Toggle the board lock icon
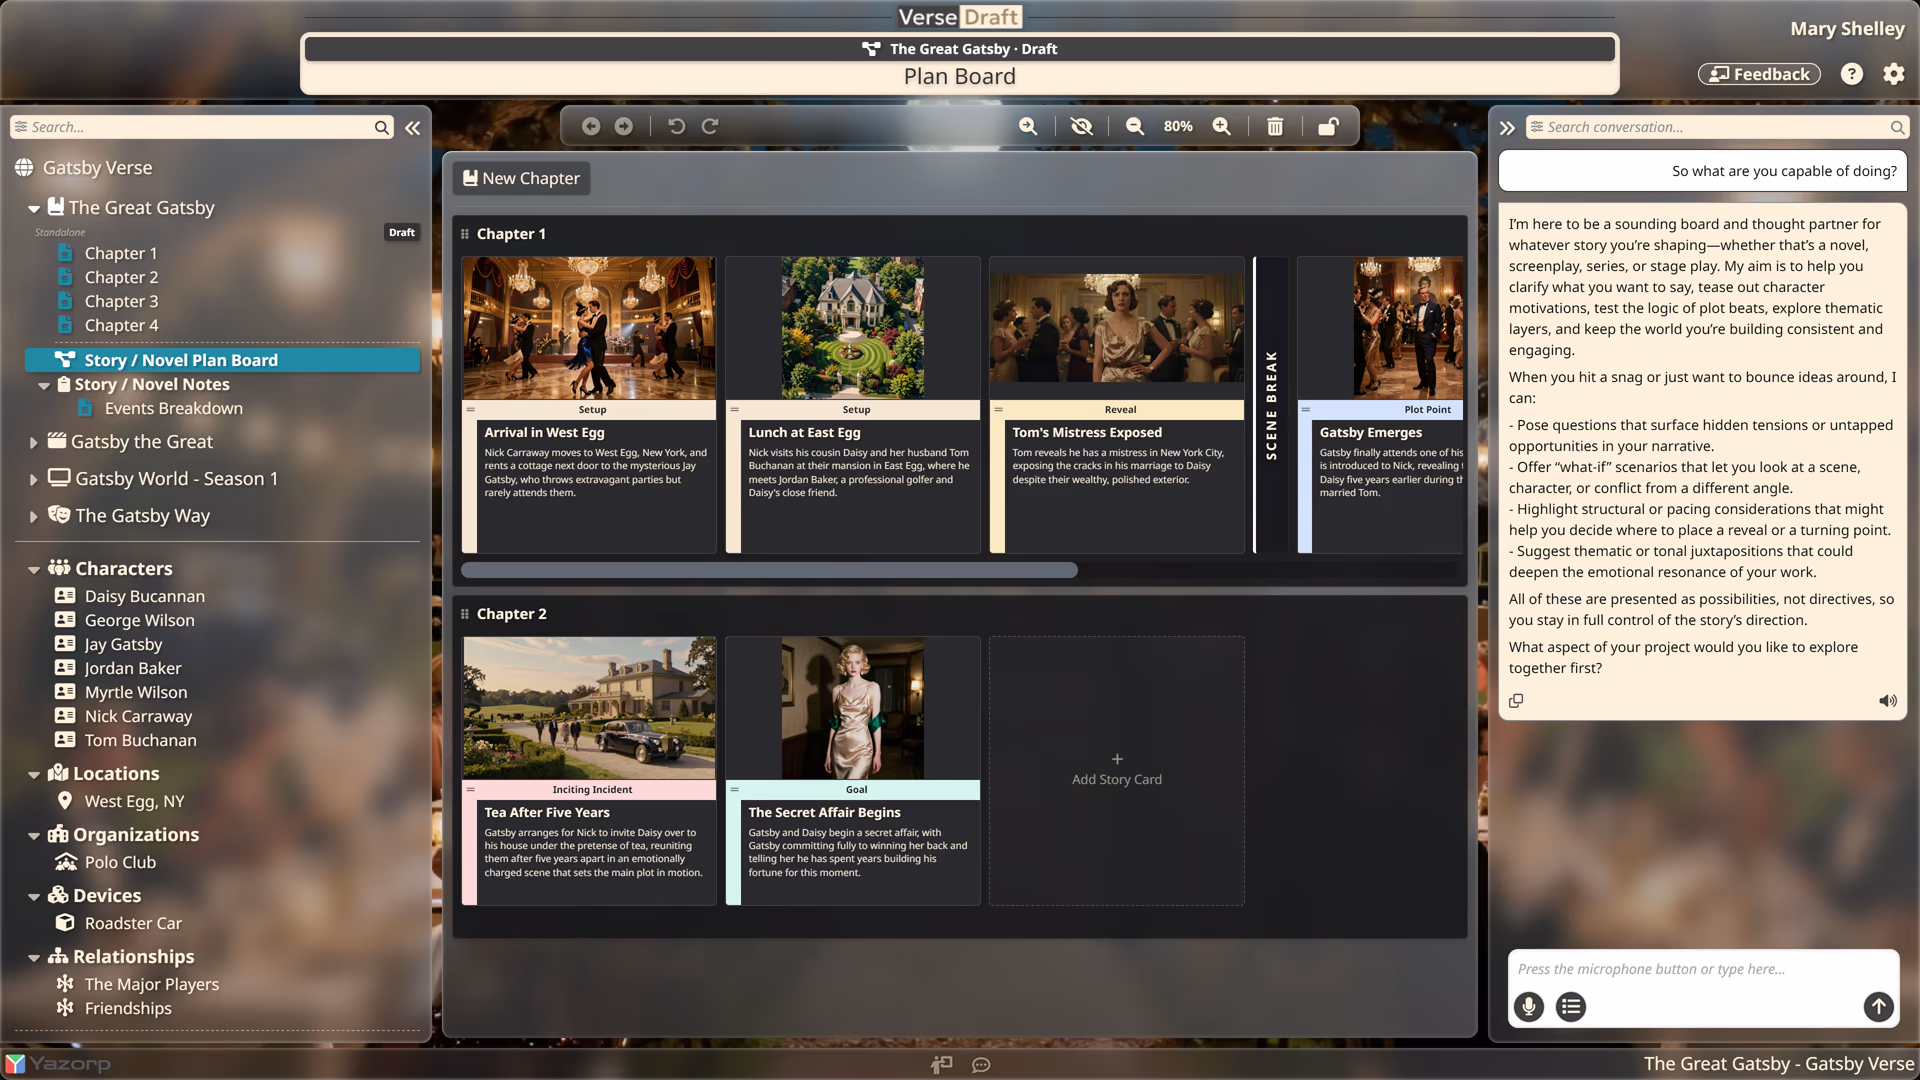1920x1080 pixels. (x=1328, y=126)
